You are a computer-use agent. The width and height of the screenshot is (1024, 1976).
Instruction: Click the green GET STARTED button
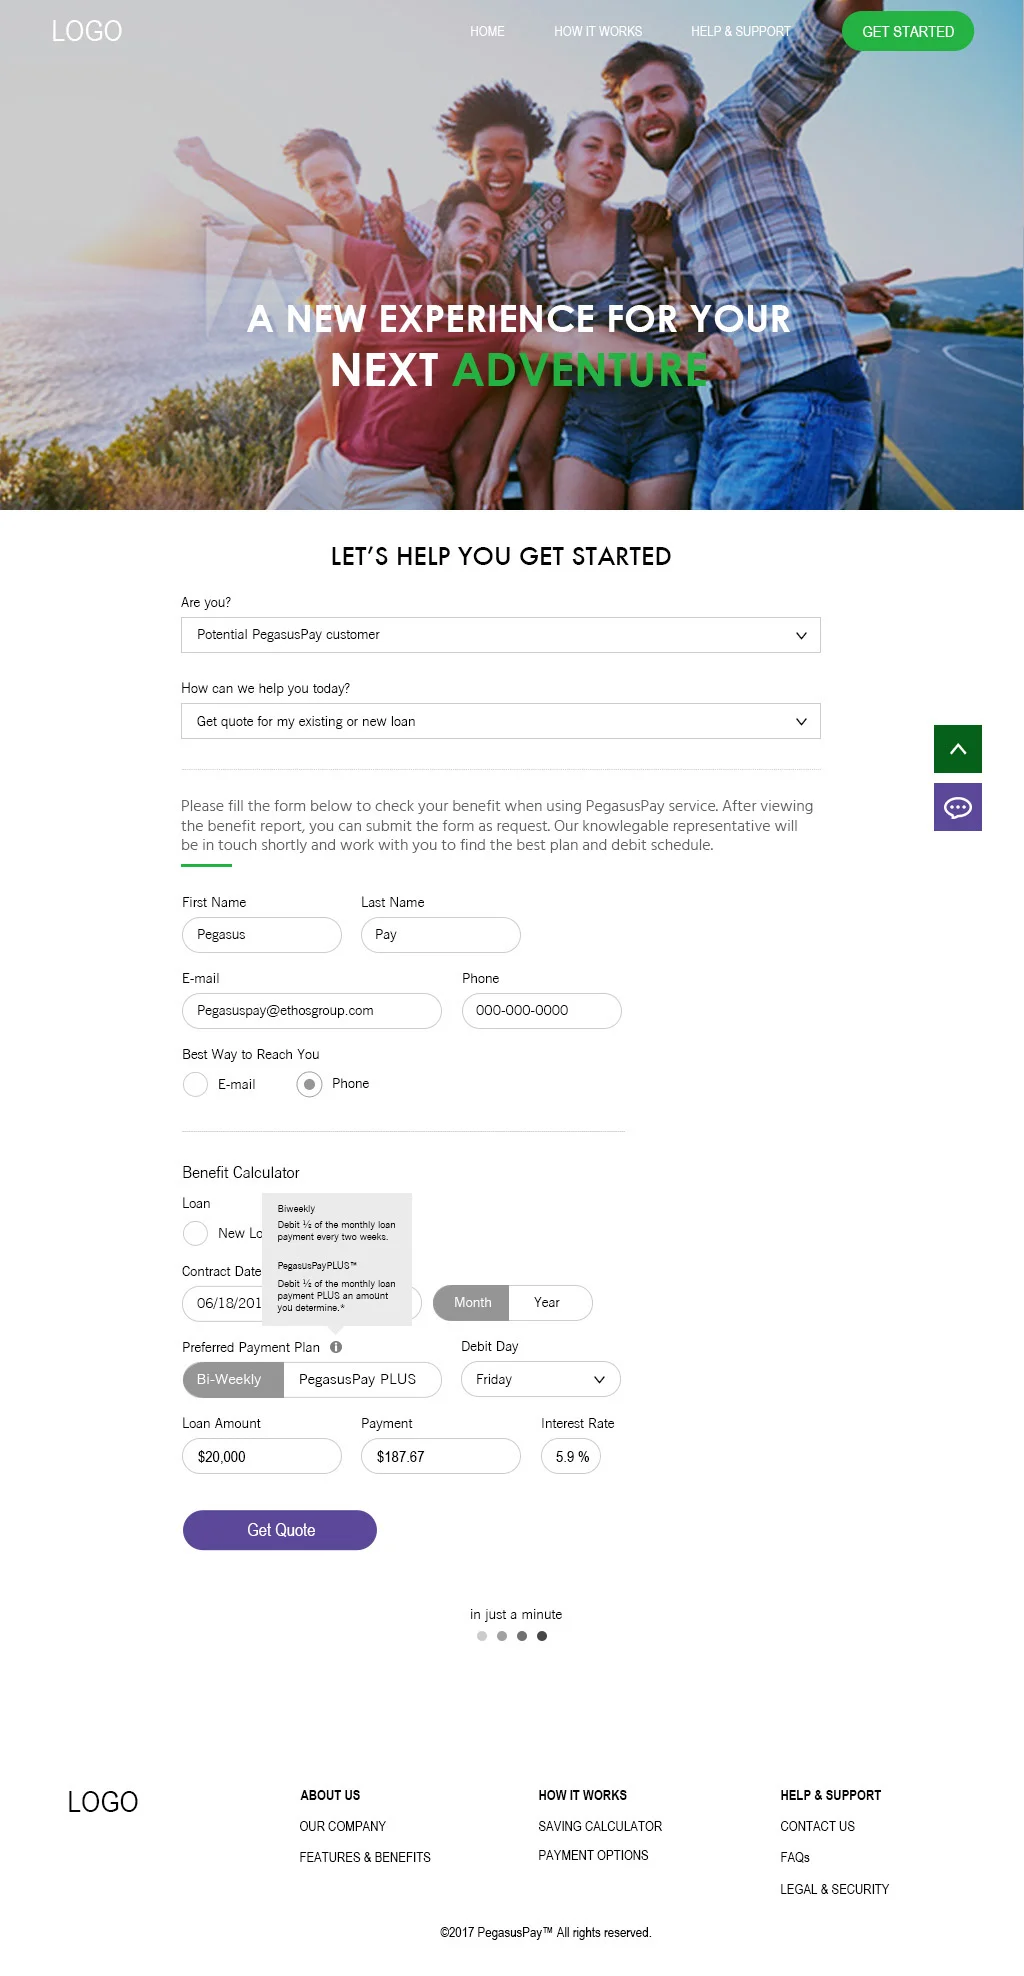(x=907, y=31)
